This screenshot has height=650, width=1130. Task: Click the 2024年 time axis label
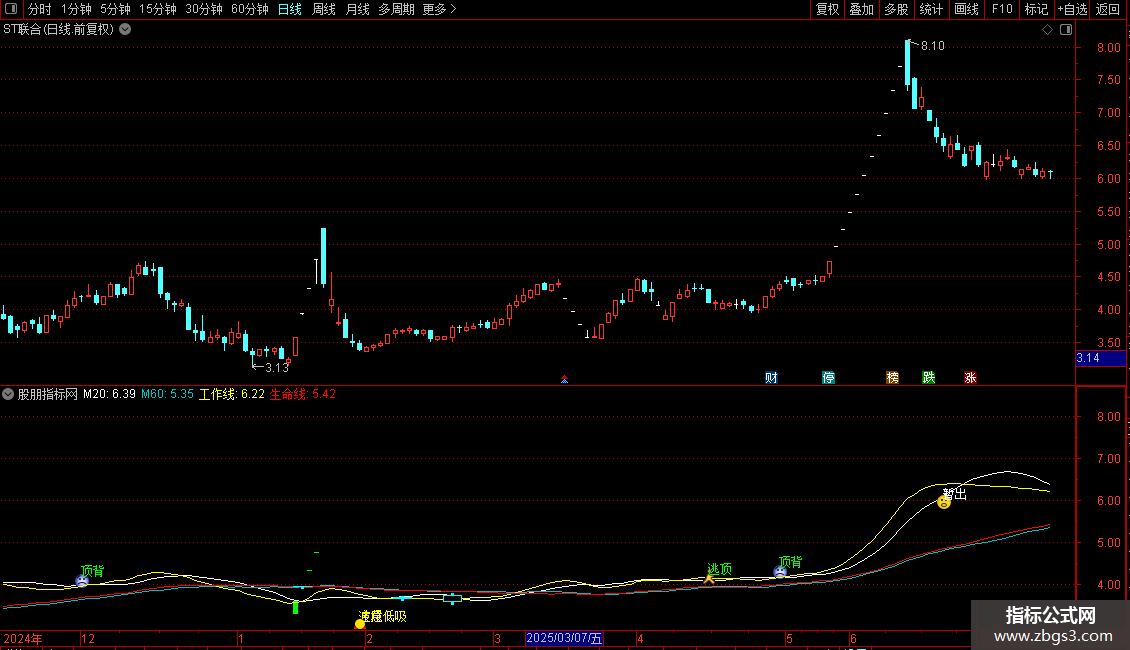23,639
